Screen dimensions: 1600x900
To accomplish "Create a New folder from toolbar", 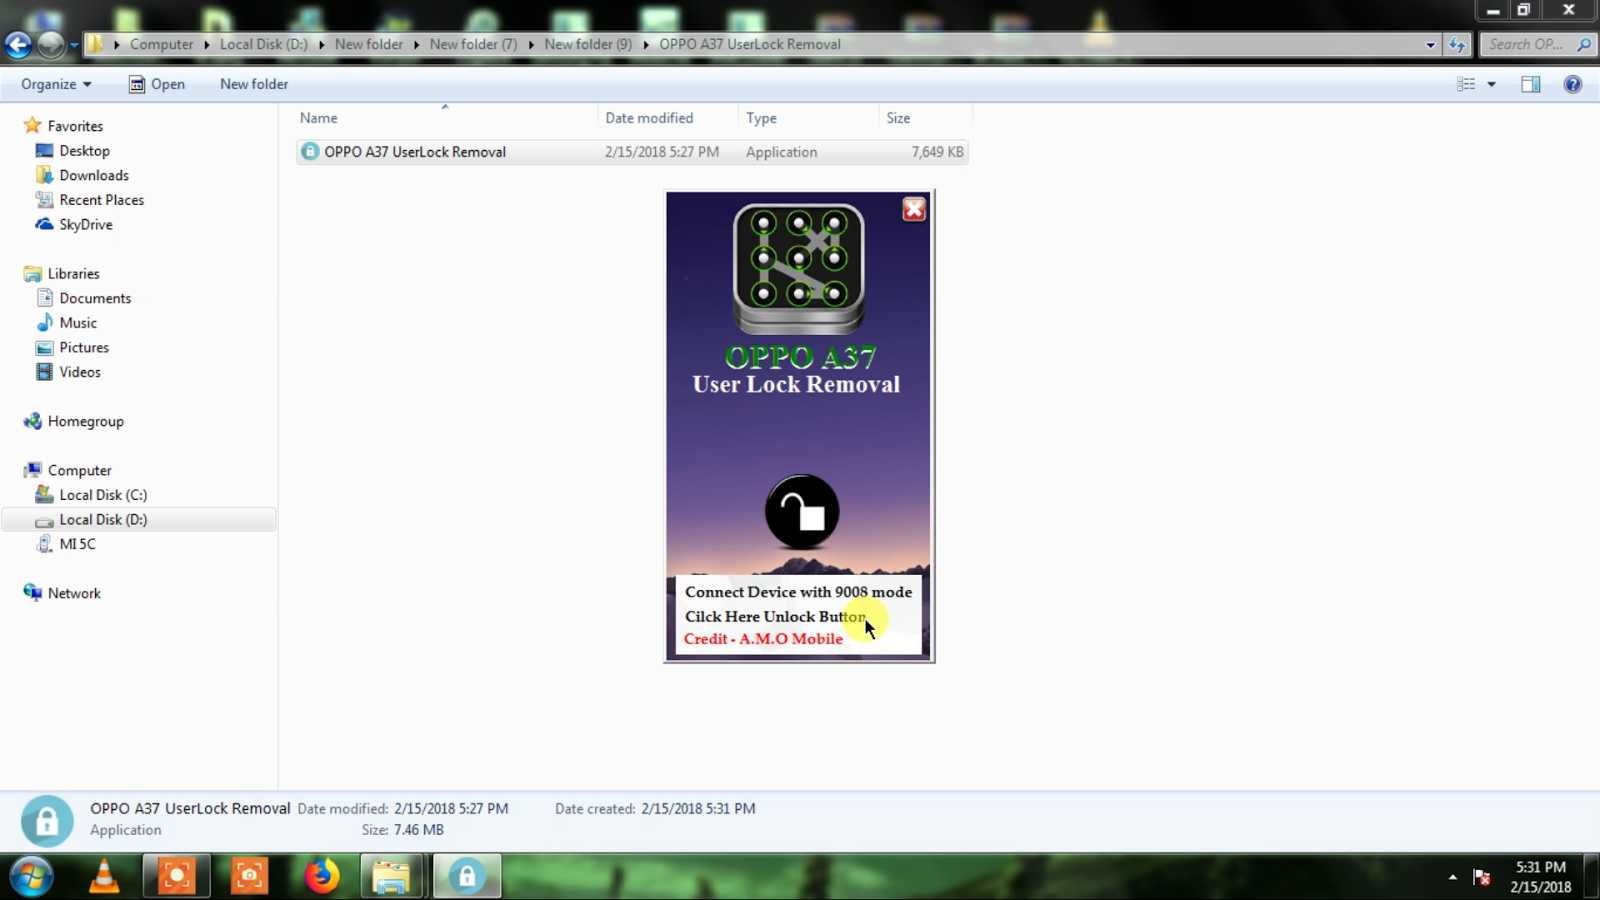I will point(254,84).
